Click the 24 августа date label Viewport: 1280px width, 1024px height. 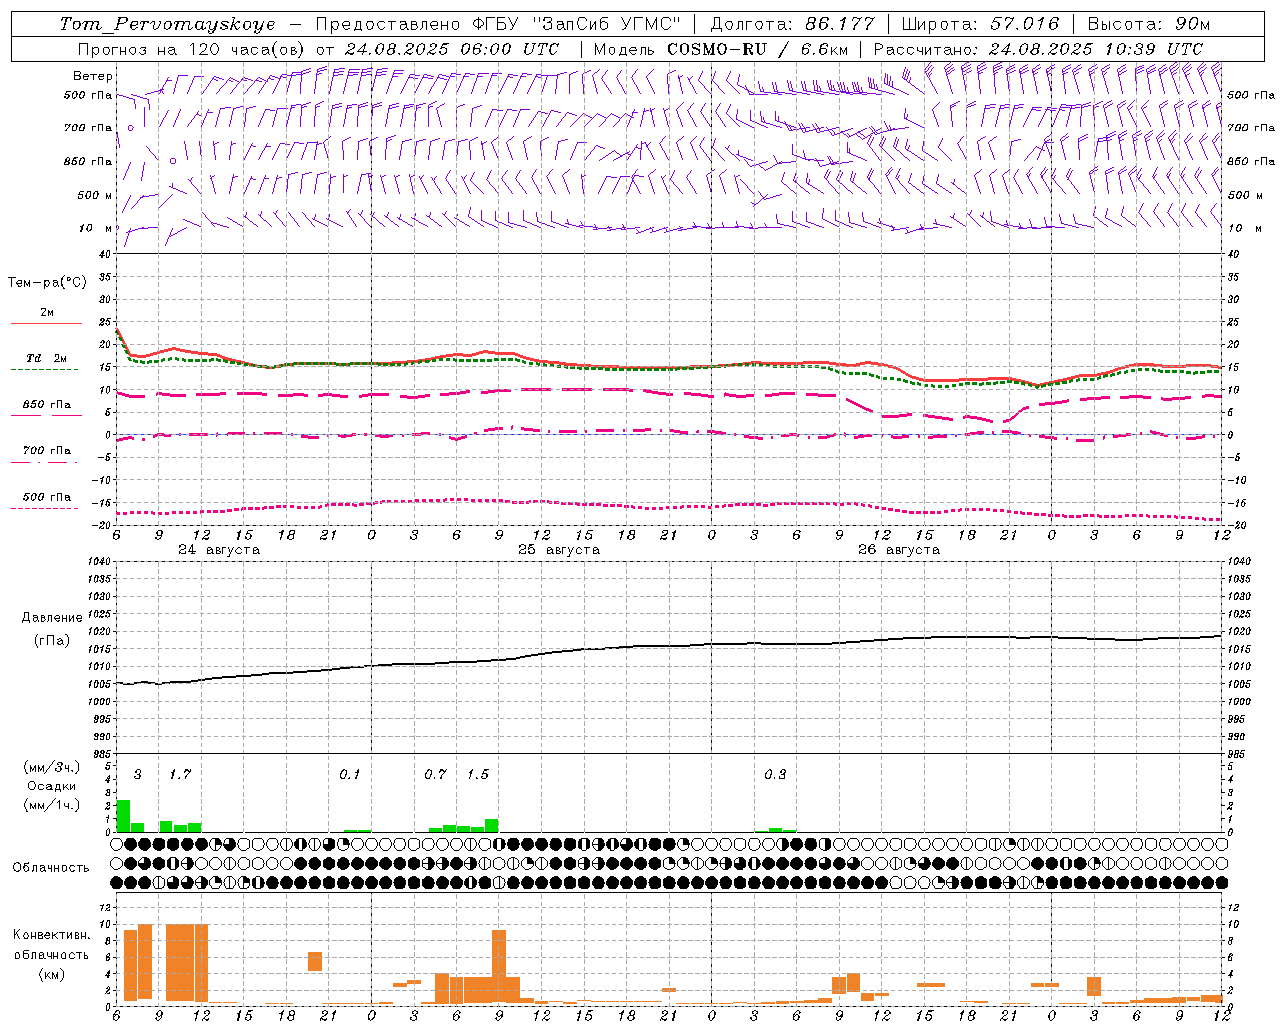click(x=219, y=550)
